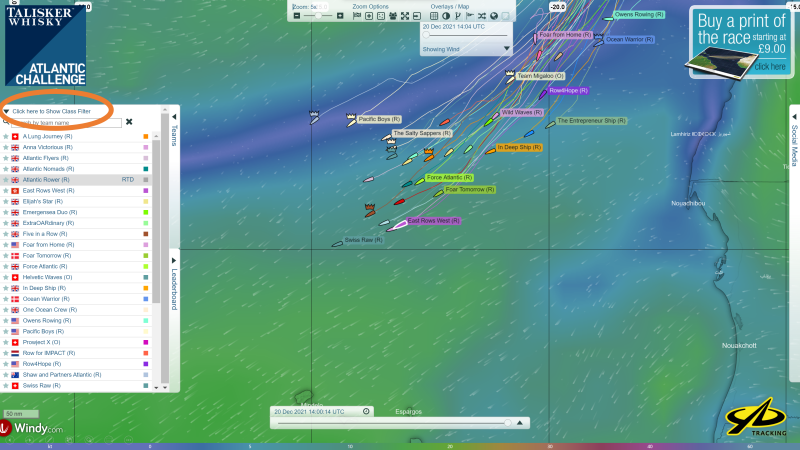Click the zoom out minus button
The image size is (800, 450).
(x=297, y=16)
